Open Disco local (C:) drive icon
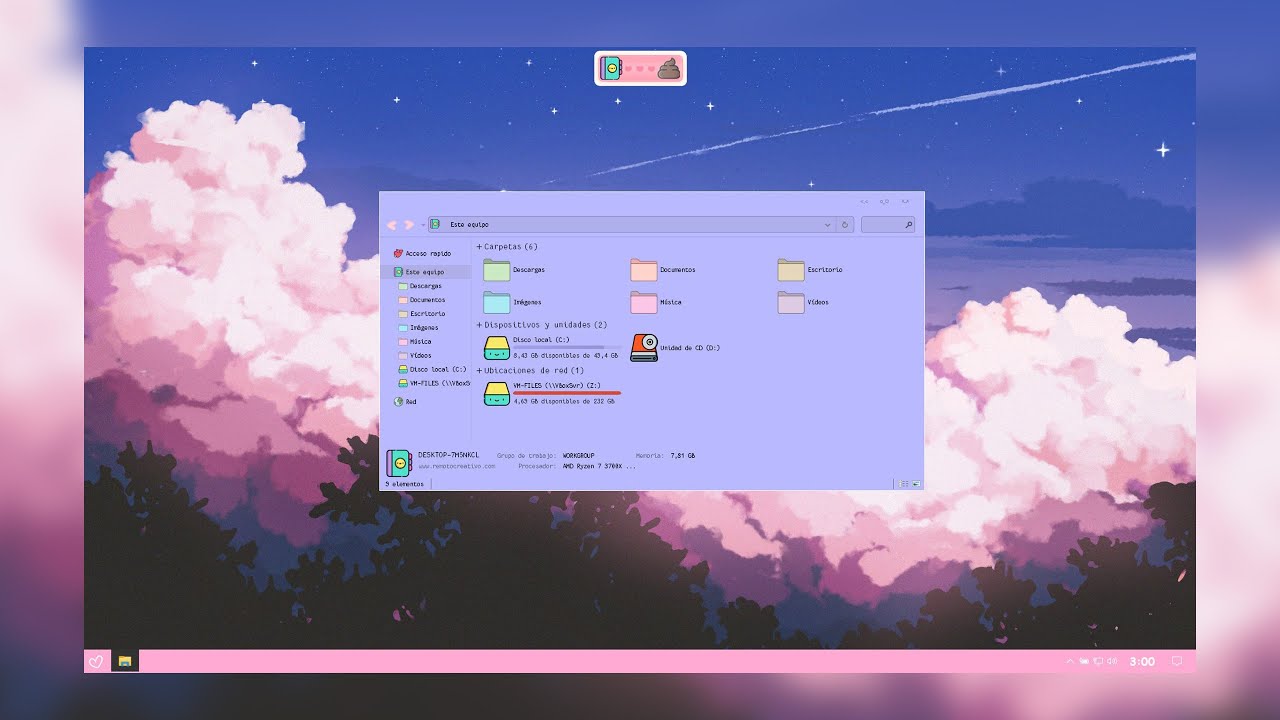1280x720 pixels. (497, 348)
